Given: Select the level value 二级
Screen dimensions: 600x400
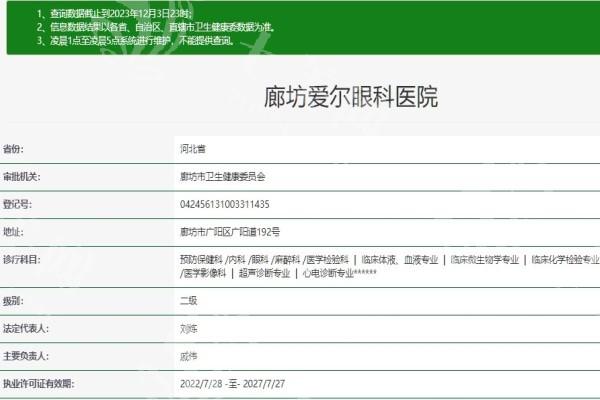Looking at the screenshot, I should [189, 301].
